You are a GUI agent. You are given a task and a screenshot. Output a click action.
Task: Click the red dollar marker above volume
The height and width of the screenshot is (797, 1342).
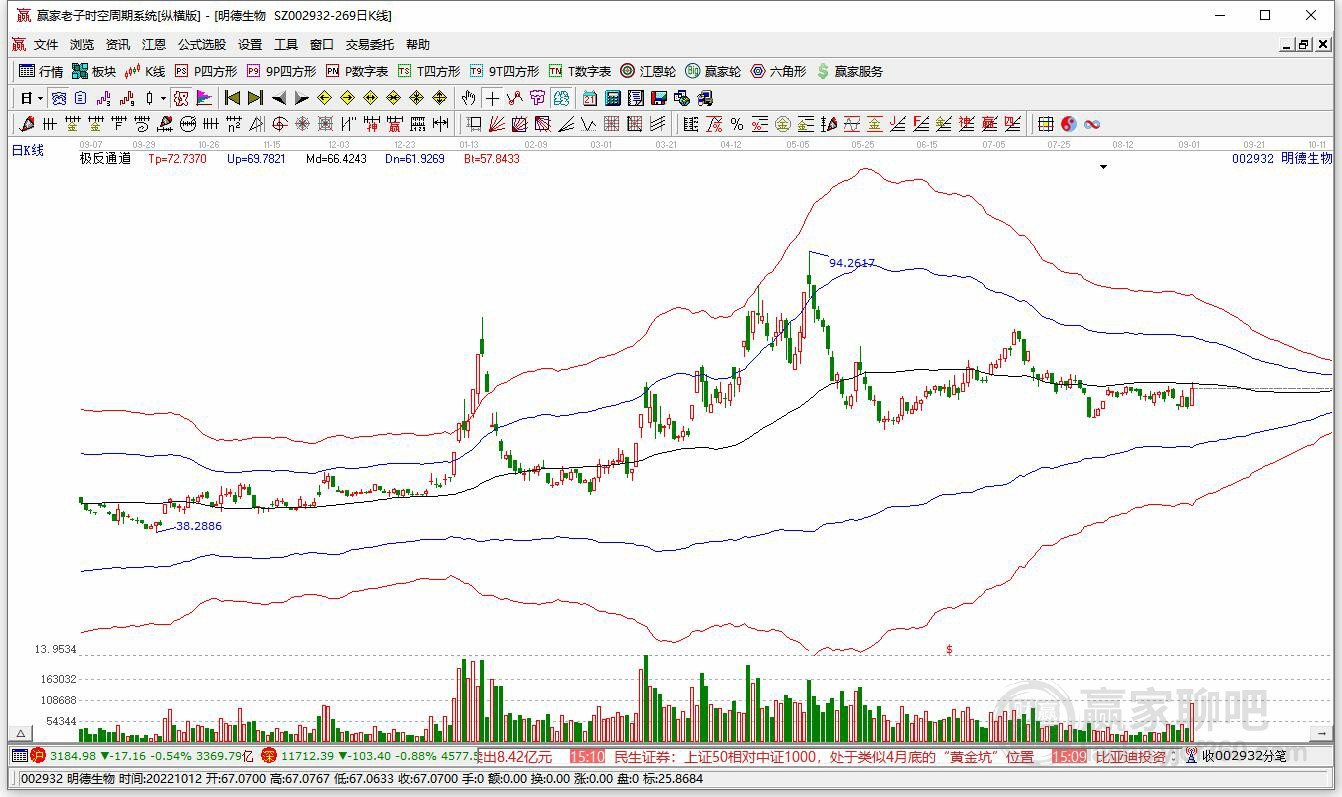point(949,649)
